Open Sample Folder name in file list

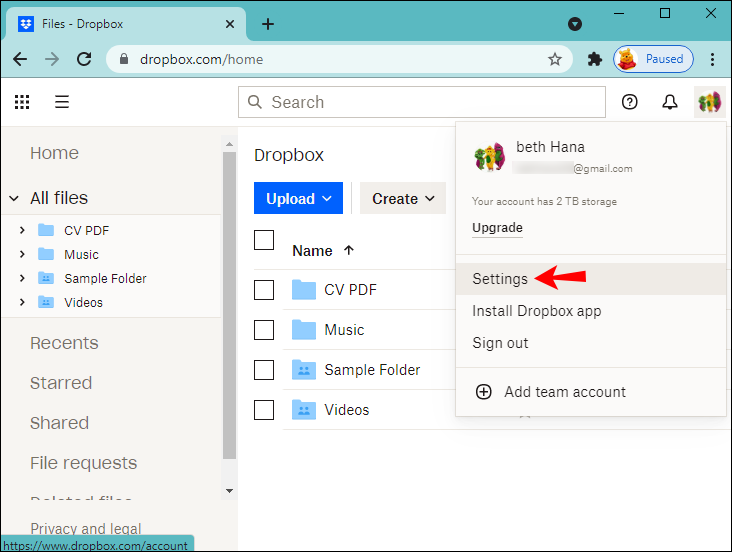coord(372,370)
